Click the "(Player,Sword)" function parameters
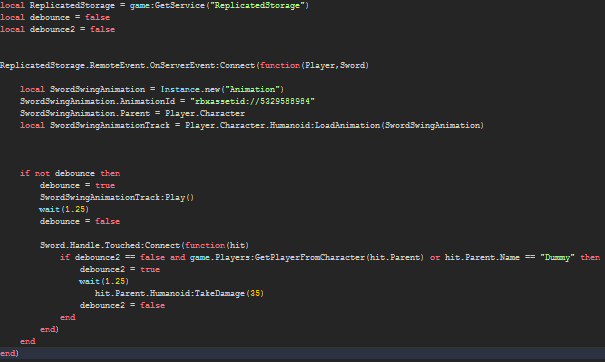 coord(335,65)
